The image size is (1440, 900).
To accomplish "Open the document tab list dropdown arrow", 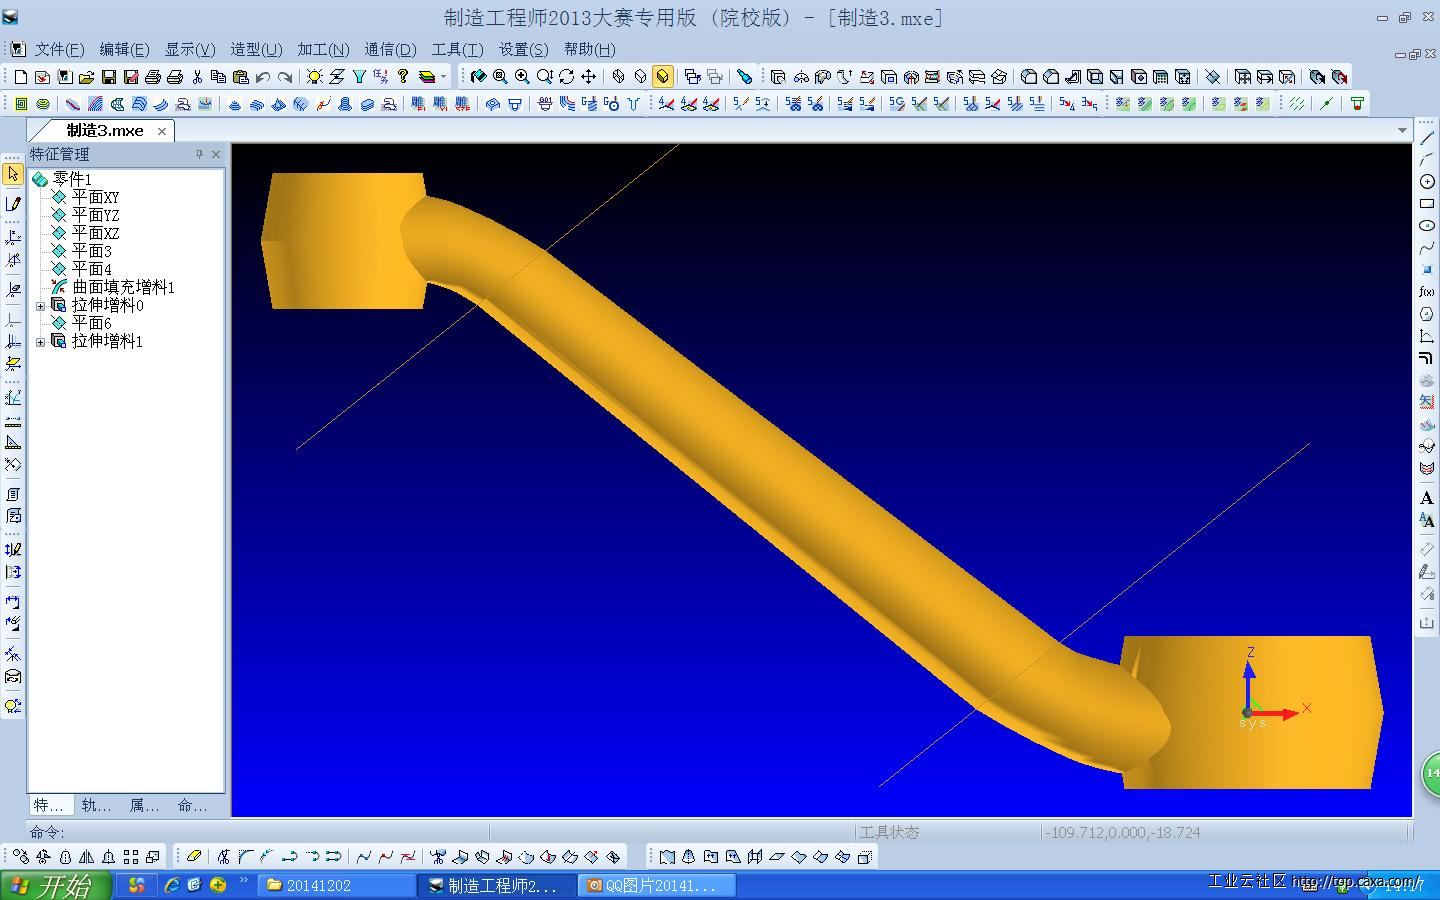I will coord(1402,130).
